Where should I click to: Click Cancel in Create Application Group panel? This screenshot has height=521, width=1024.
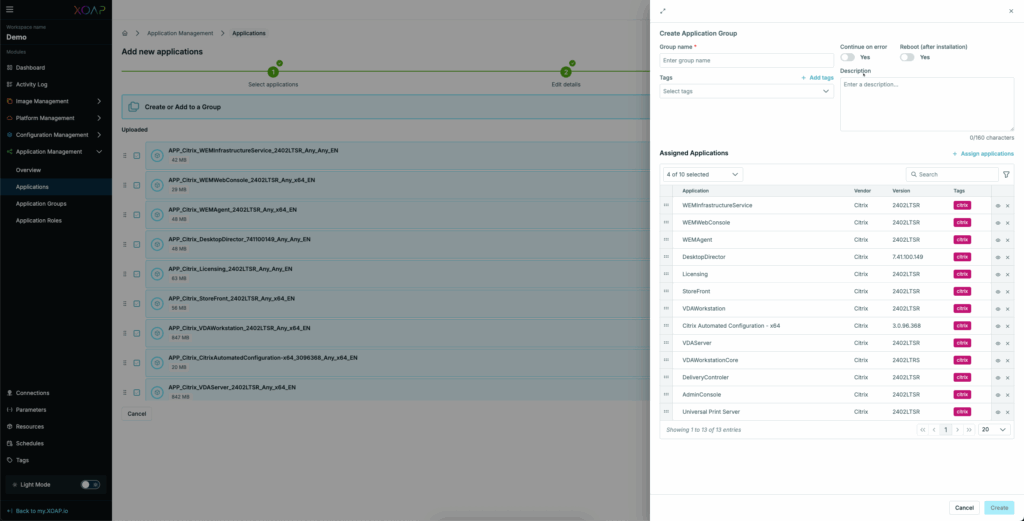pos(964,508)
